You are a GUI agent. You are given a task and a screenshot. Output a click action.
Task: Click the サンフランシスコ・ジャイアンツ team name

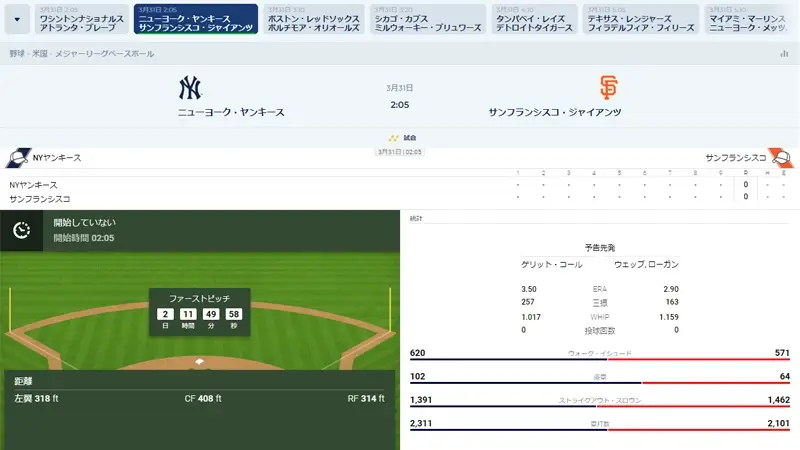(555, 112)
